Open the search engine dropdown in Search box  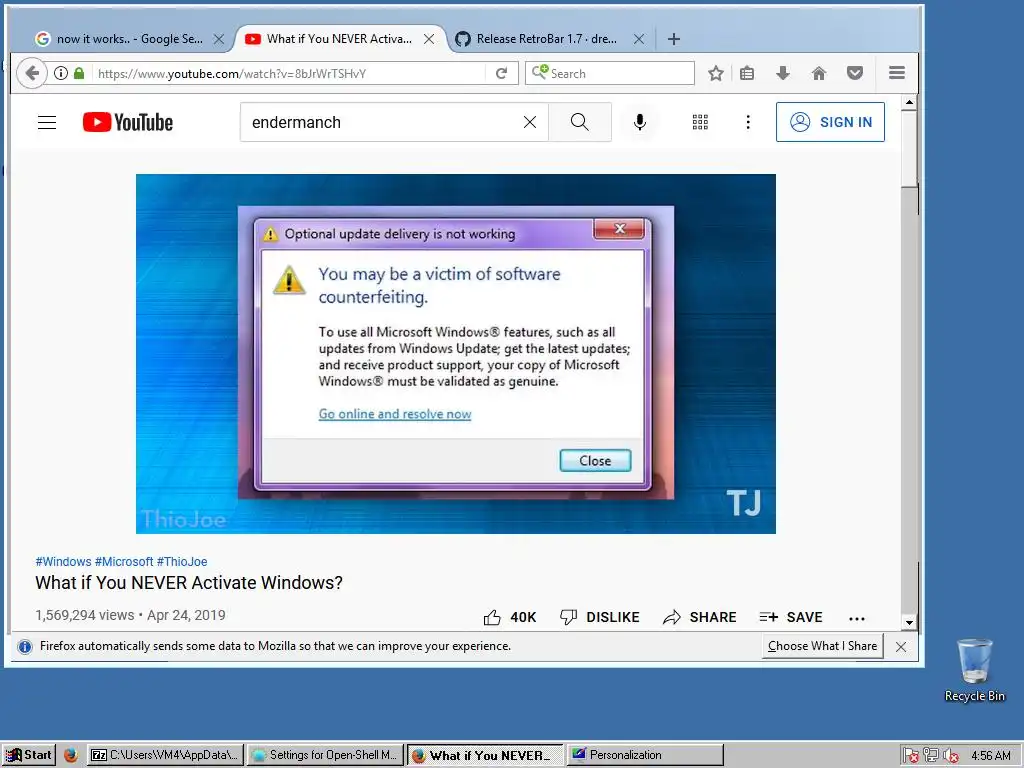pos(539,72)
